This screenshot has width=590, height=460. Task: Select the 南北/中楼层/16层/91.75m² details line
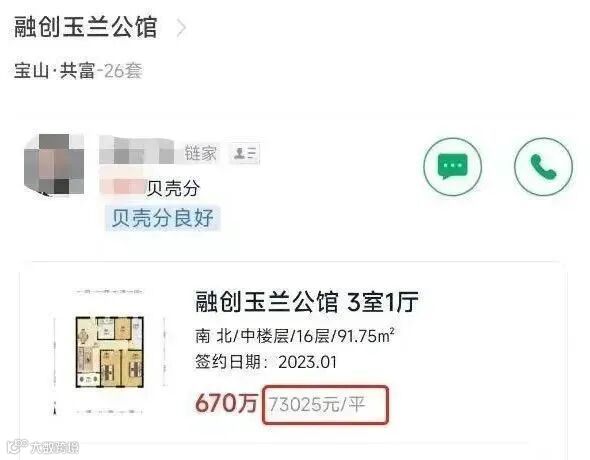pyautogui.click(x=295, y=336)
